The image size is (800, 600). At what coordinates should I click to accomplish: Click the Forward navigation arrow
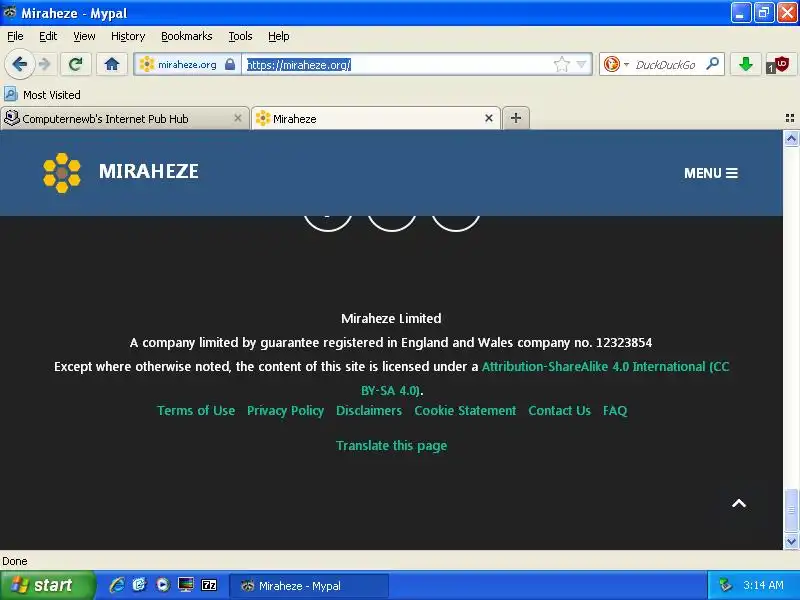click(x=45, y=65)
